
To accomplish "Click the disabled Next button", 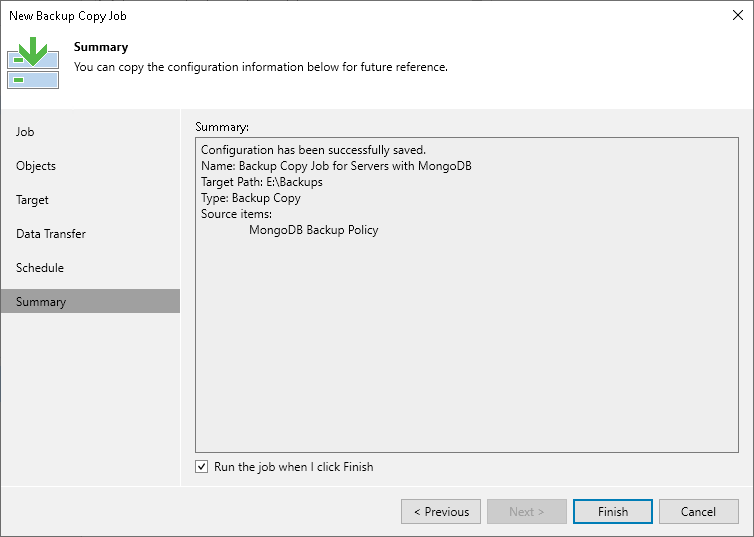I will [527, 512].
